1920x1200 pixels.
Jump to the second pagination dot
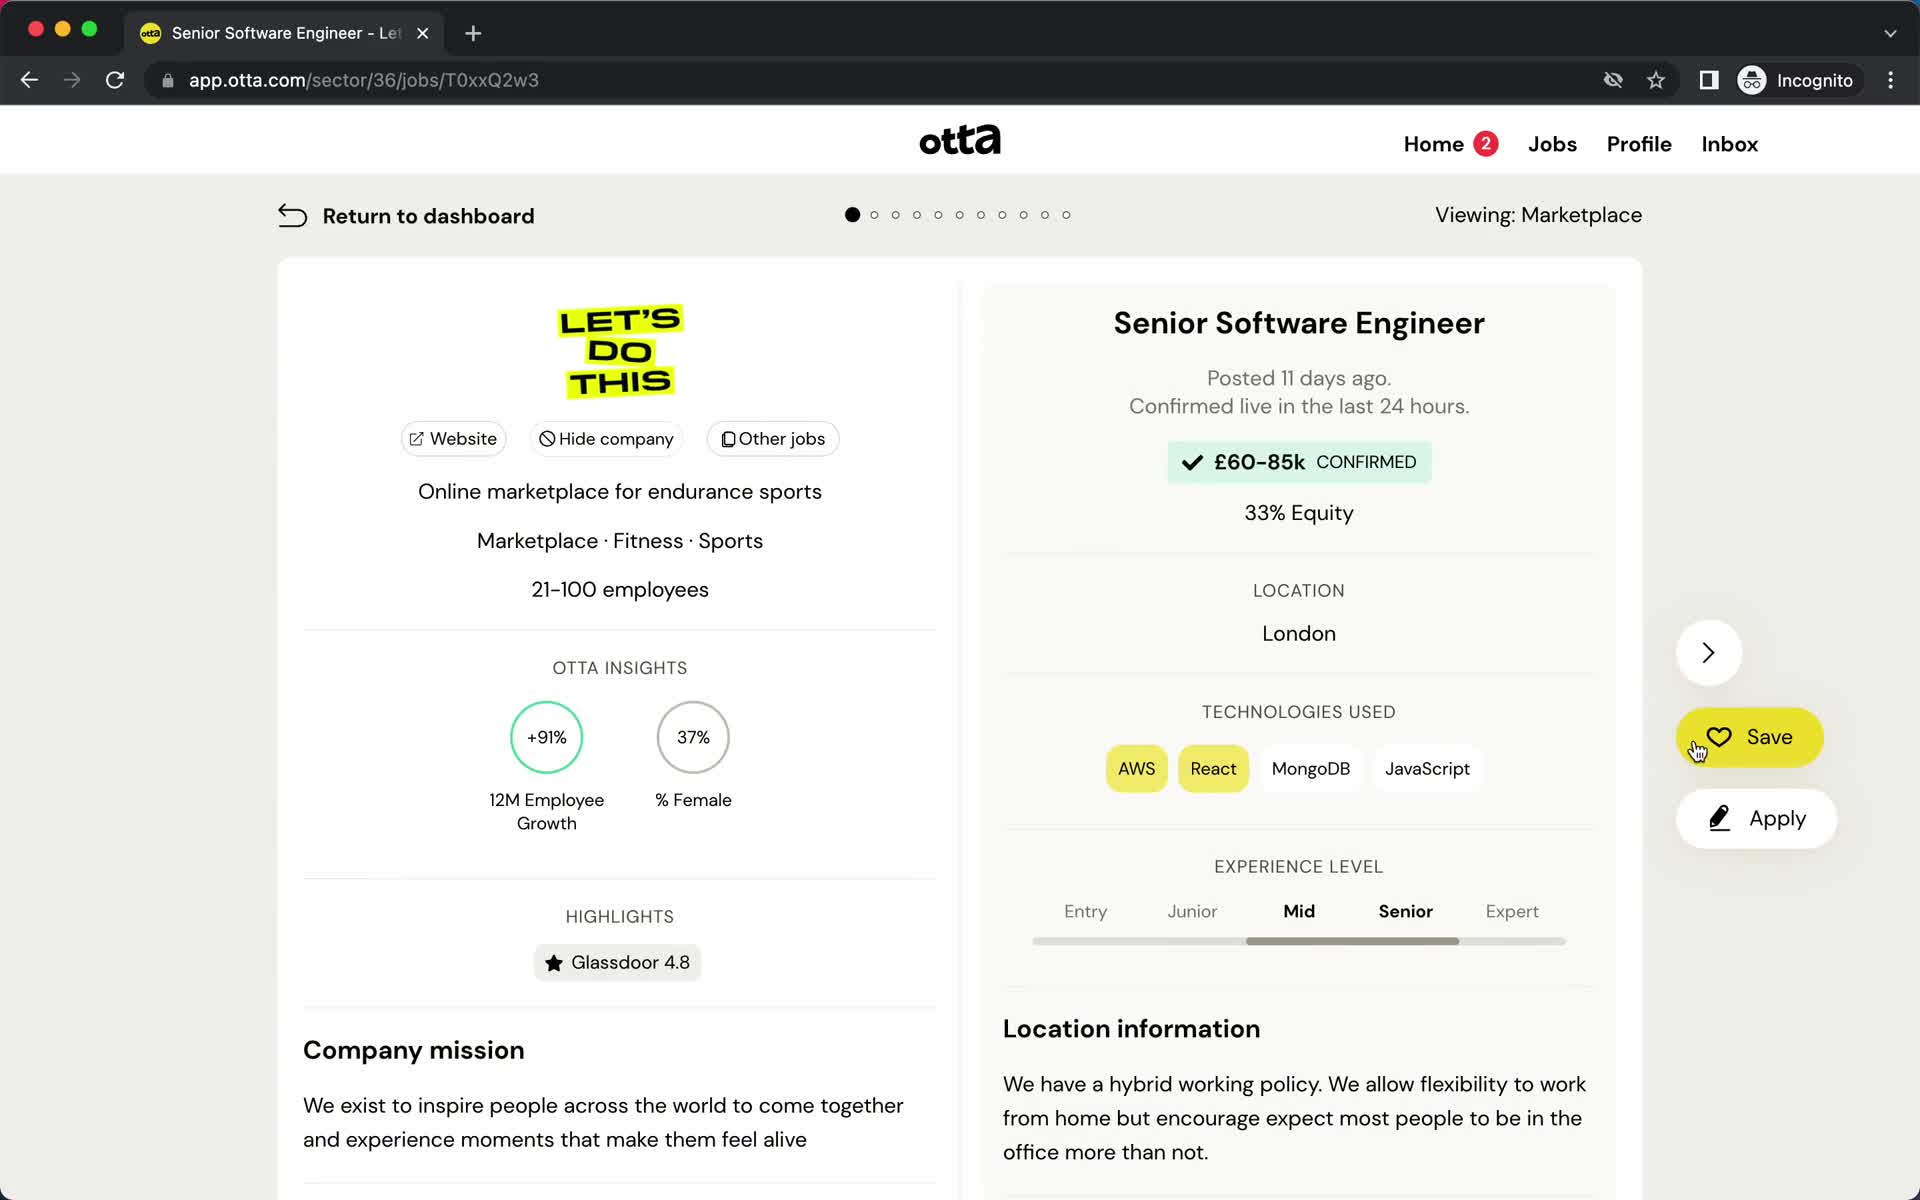click(x=874, y=215)
